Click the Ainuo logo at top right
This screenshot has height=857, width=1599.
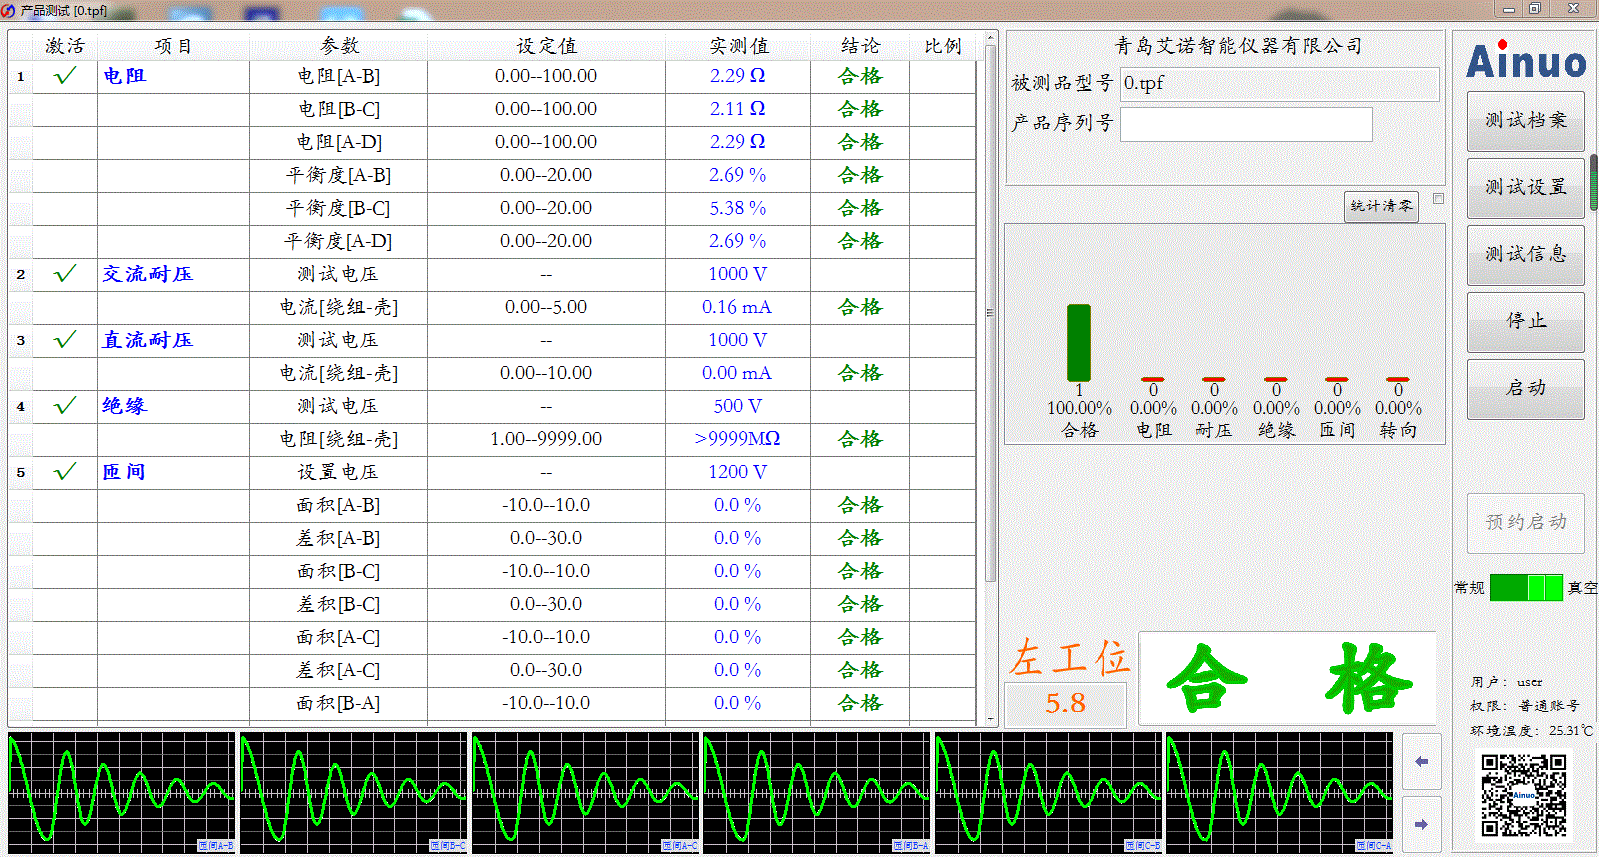click(x=1525, y=61)
